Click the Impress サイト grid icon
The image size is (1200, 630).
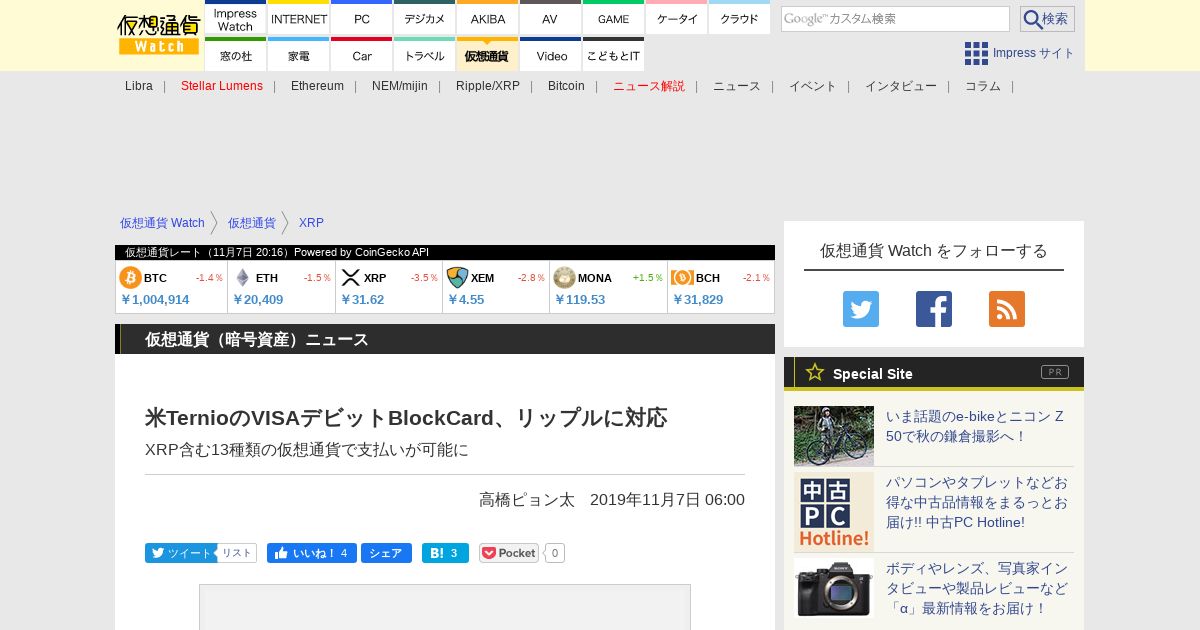tap(976, 53)
